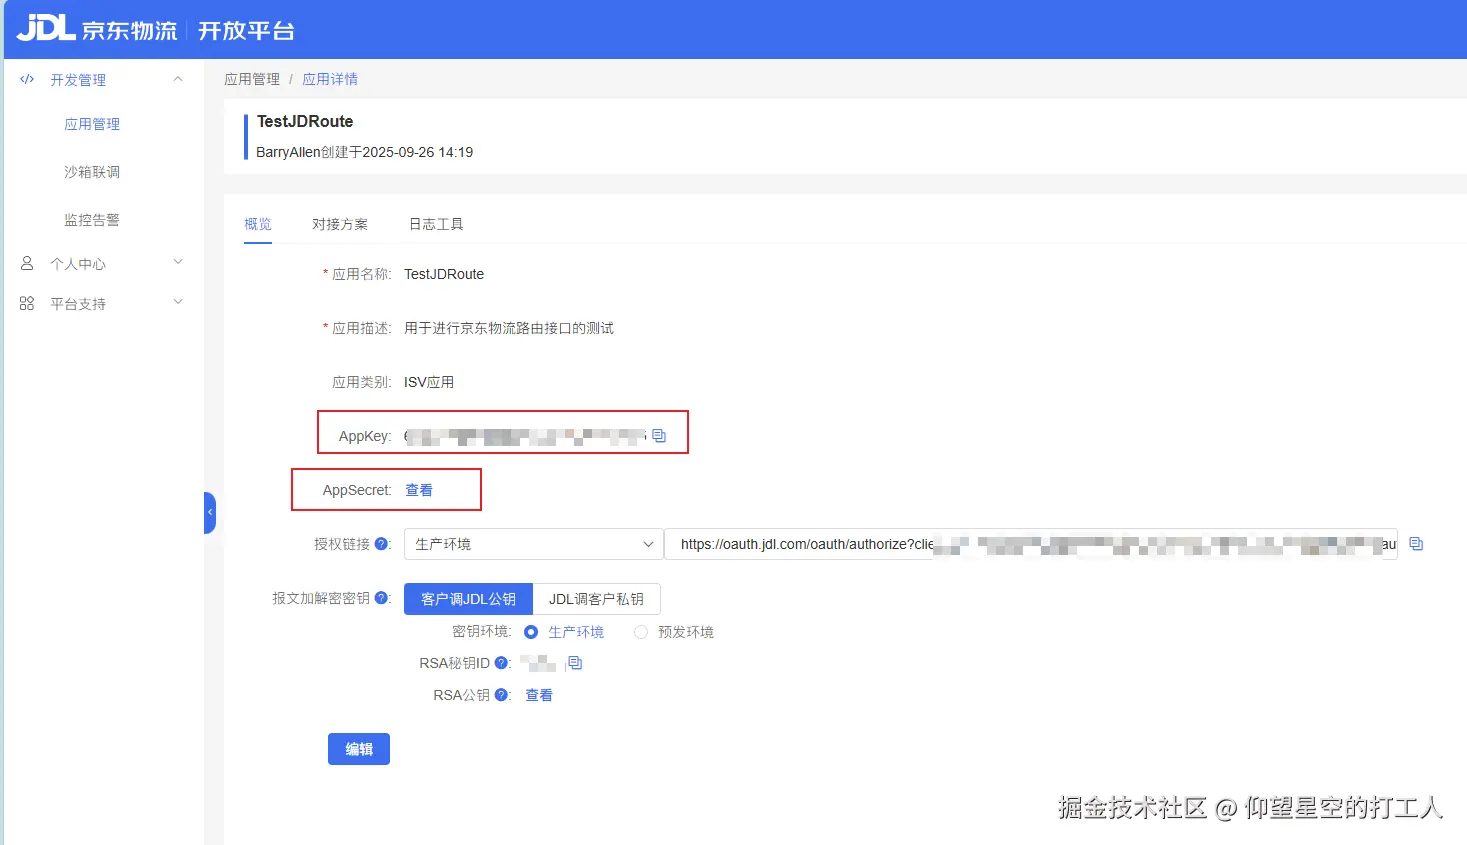Collapse sidebar with blue handle
The width and height of the screenshot is (1467, 845).
tap(210, 513)
